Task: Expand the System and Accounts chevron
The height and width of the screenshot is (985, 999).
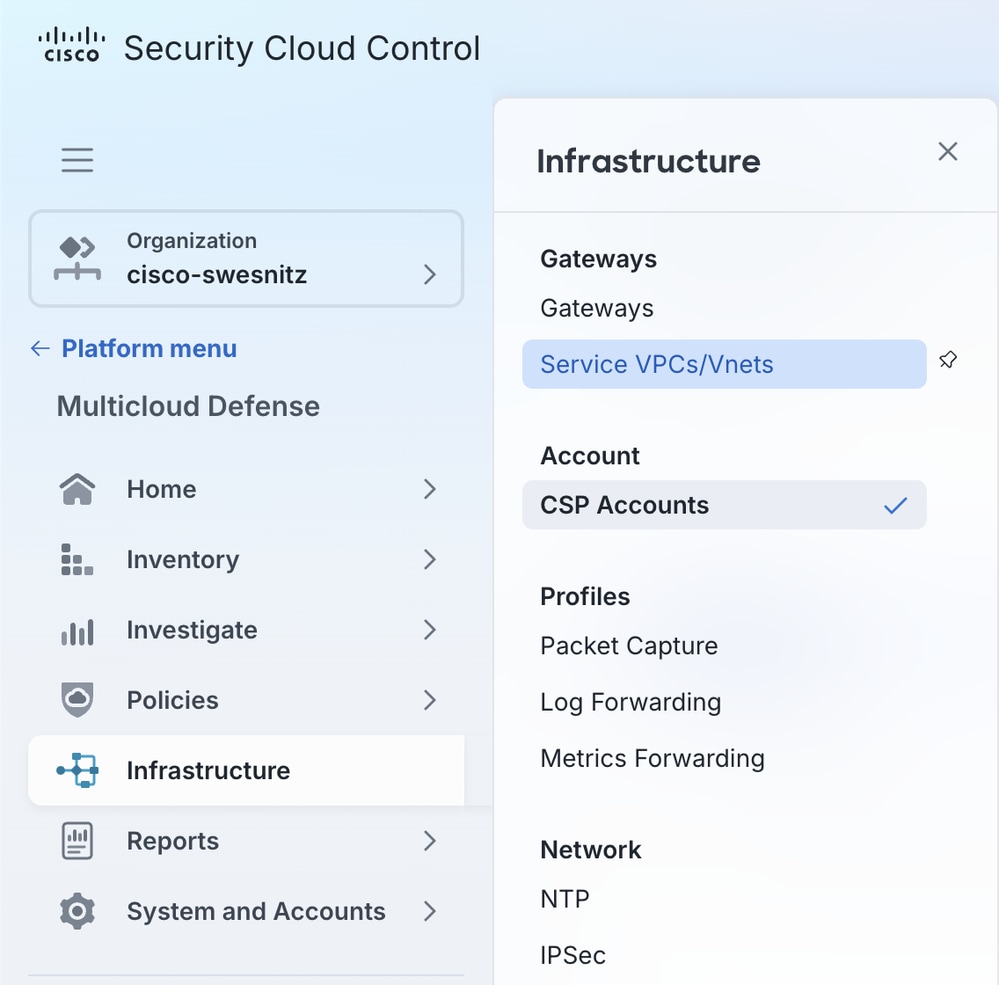Action: point(430,911)
